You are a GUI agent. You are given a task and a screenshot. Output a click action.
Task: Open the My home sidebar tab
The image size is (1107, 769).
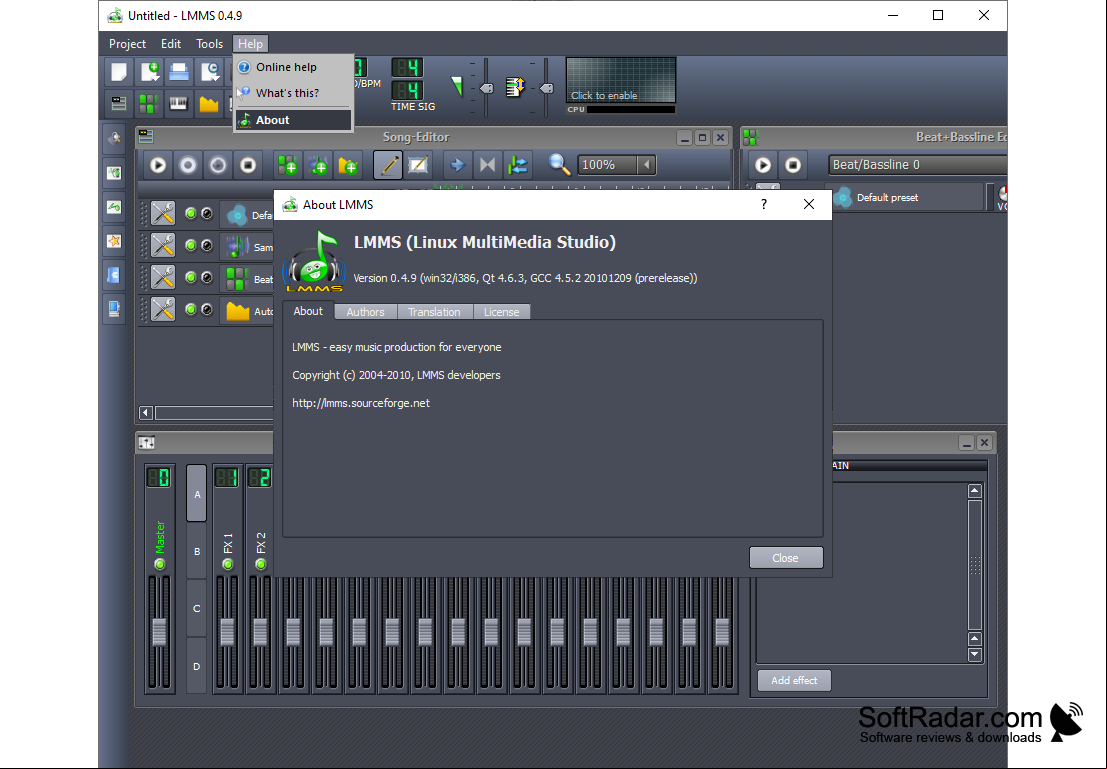tap(114, 275)
